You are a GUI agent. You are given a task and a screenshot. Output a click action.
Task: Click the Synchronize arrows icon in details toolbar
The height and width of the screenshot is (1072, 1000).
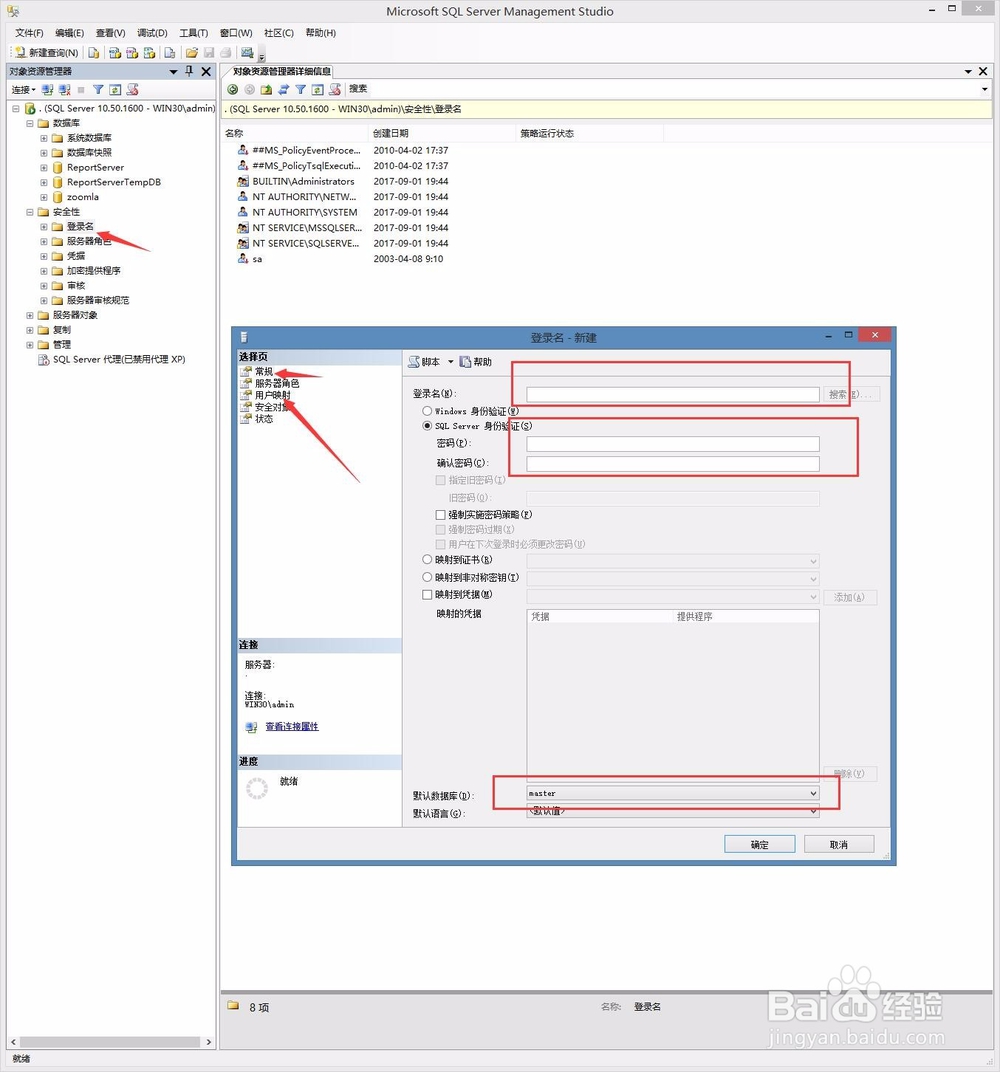(x=284, y=89)
